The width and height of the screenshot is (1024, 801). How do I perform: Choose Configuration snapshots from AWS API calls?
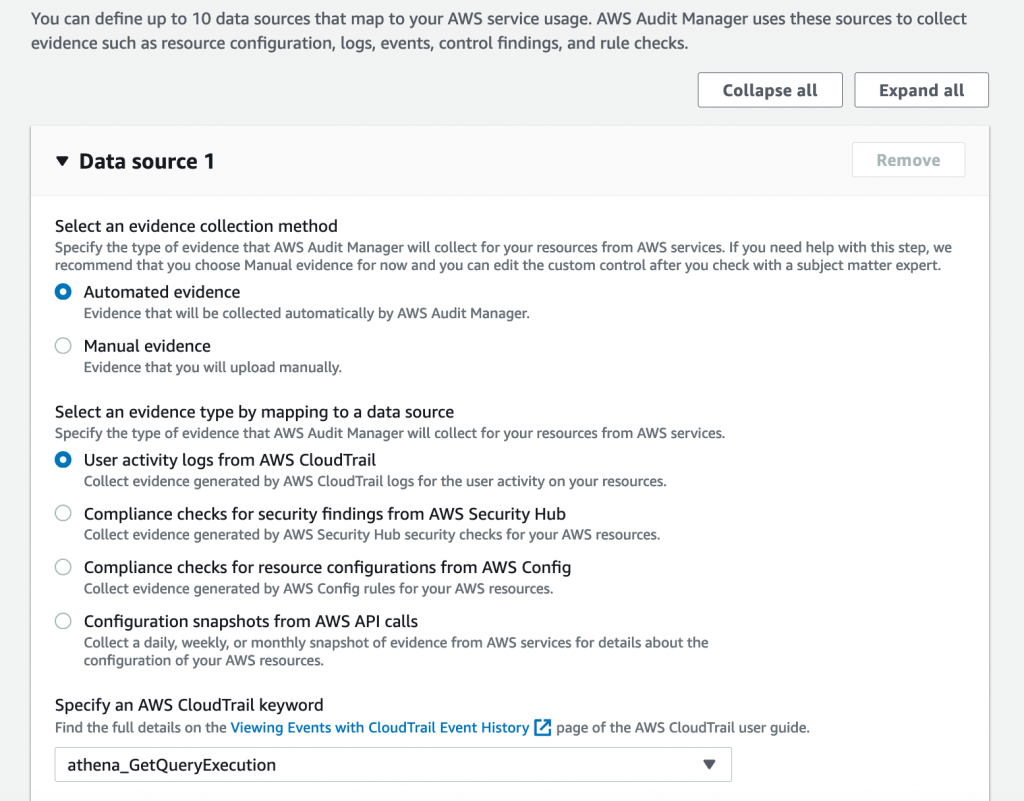click(x=63, y=621)
